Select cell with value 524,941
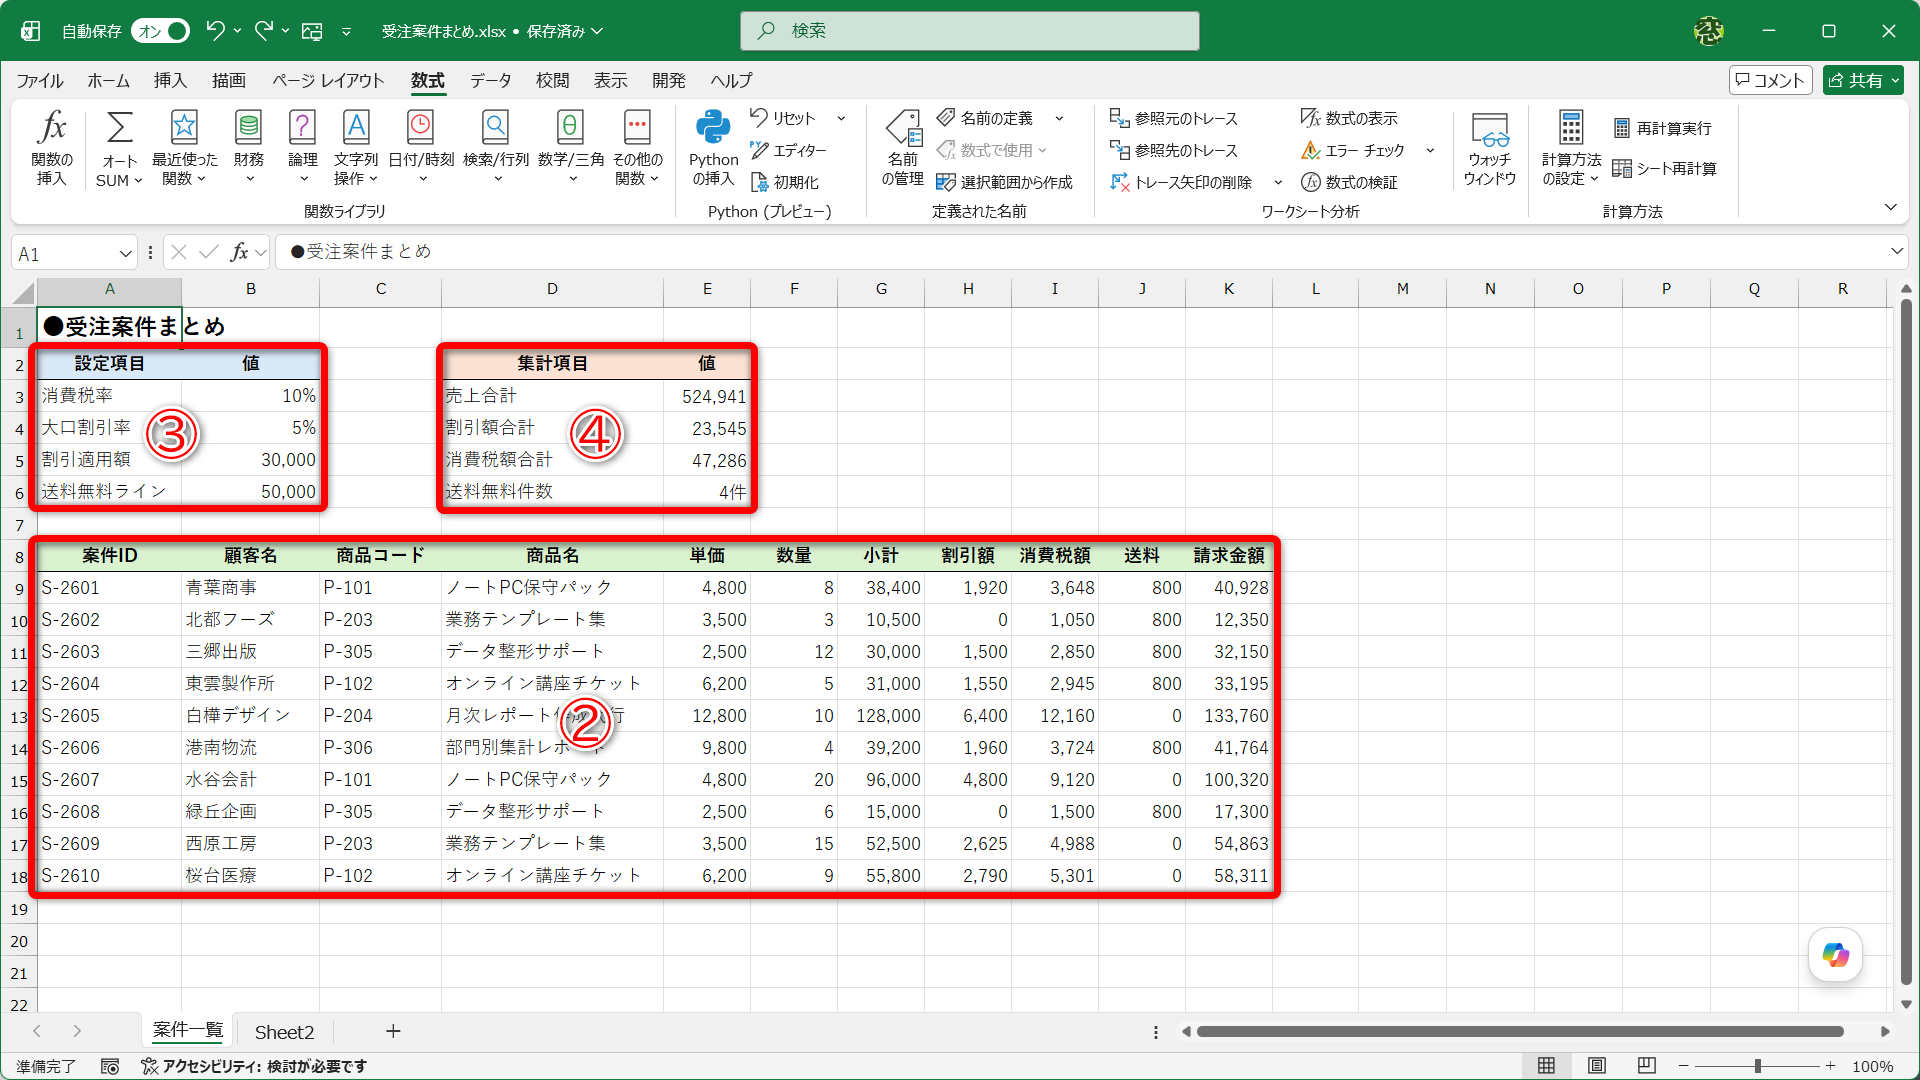 [x=707, y=396]
